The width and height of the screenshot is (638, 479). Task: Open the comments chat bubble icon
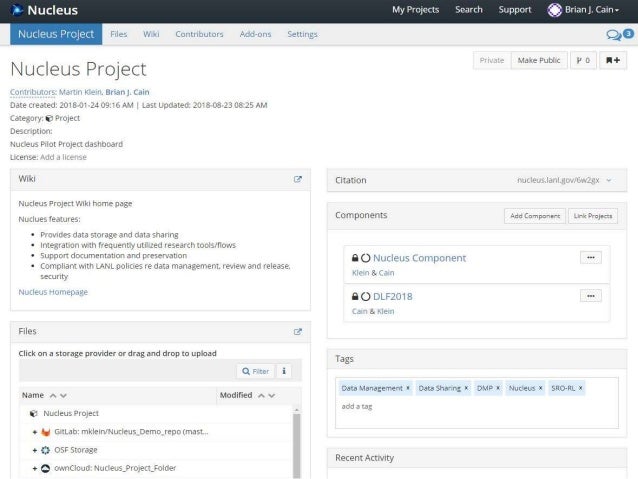[614, 34]
